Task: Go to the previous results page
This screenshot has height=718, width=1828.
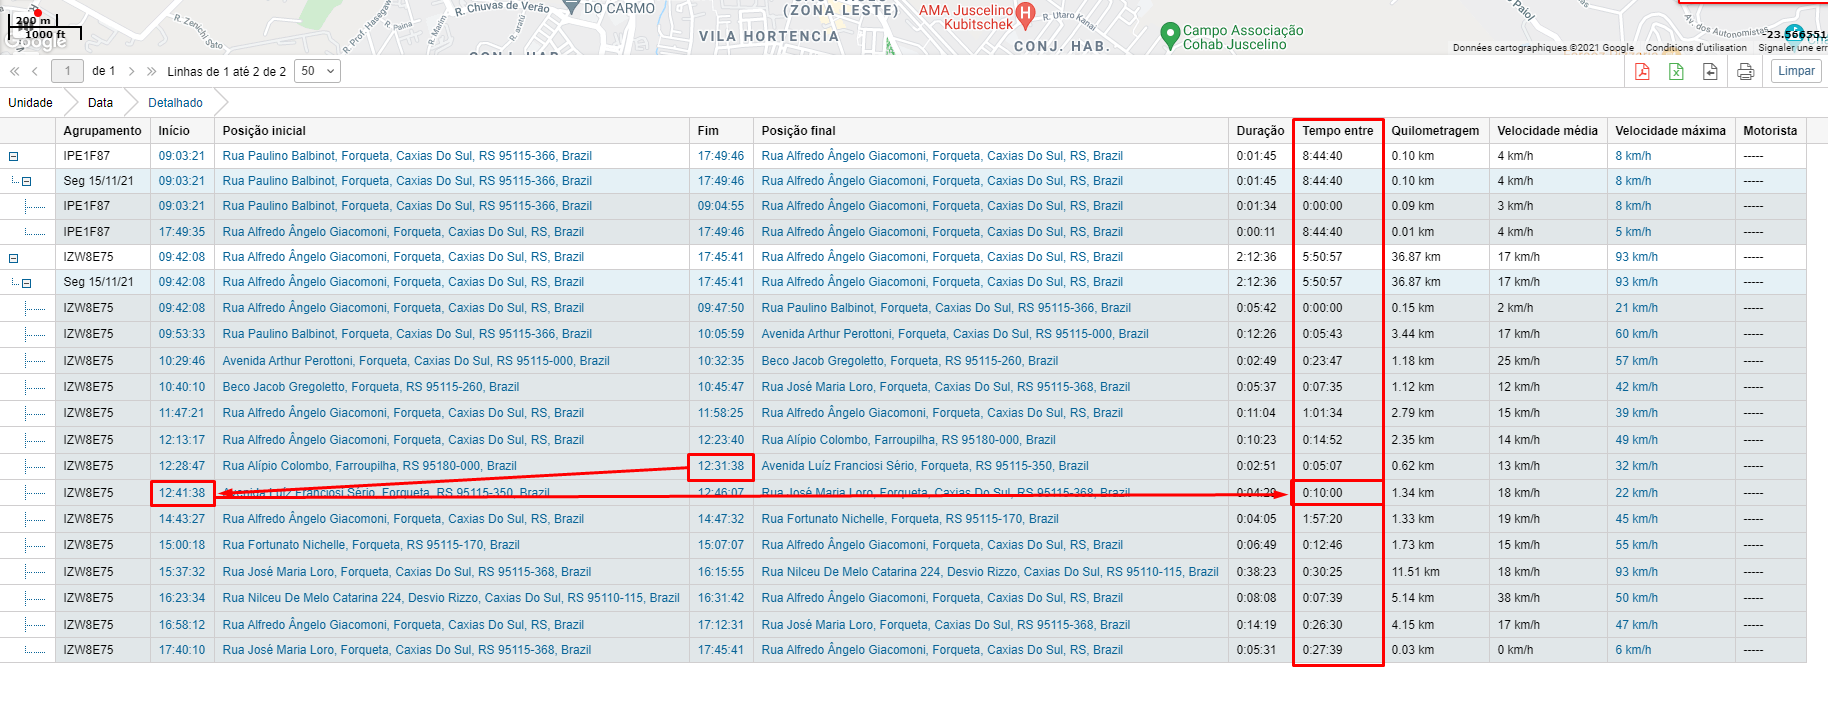Action: [35, 71]
